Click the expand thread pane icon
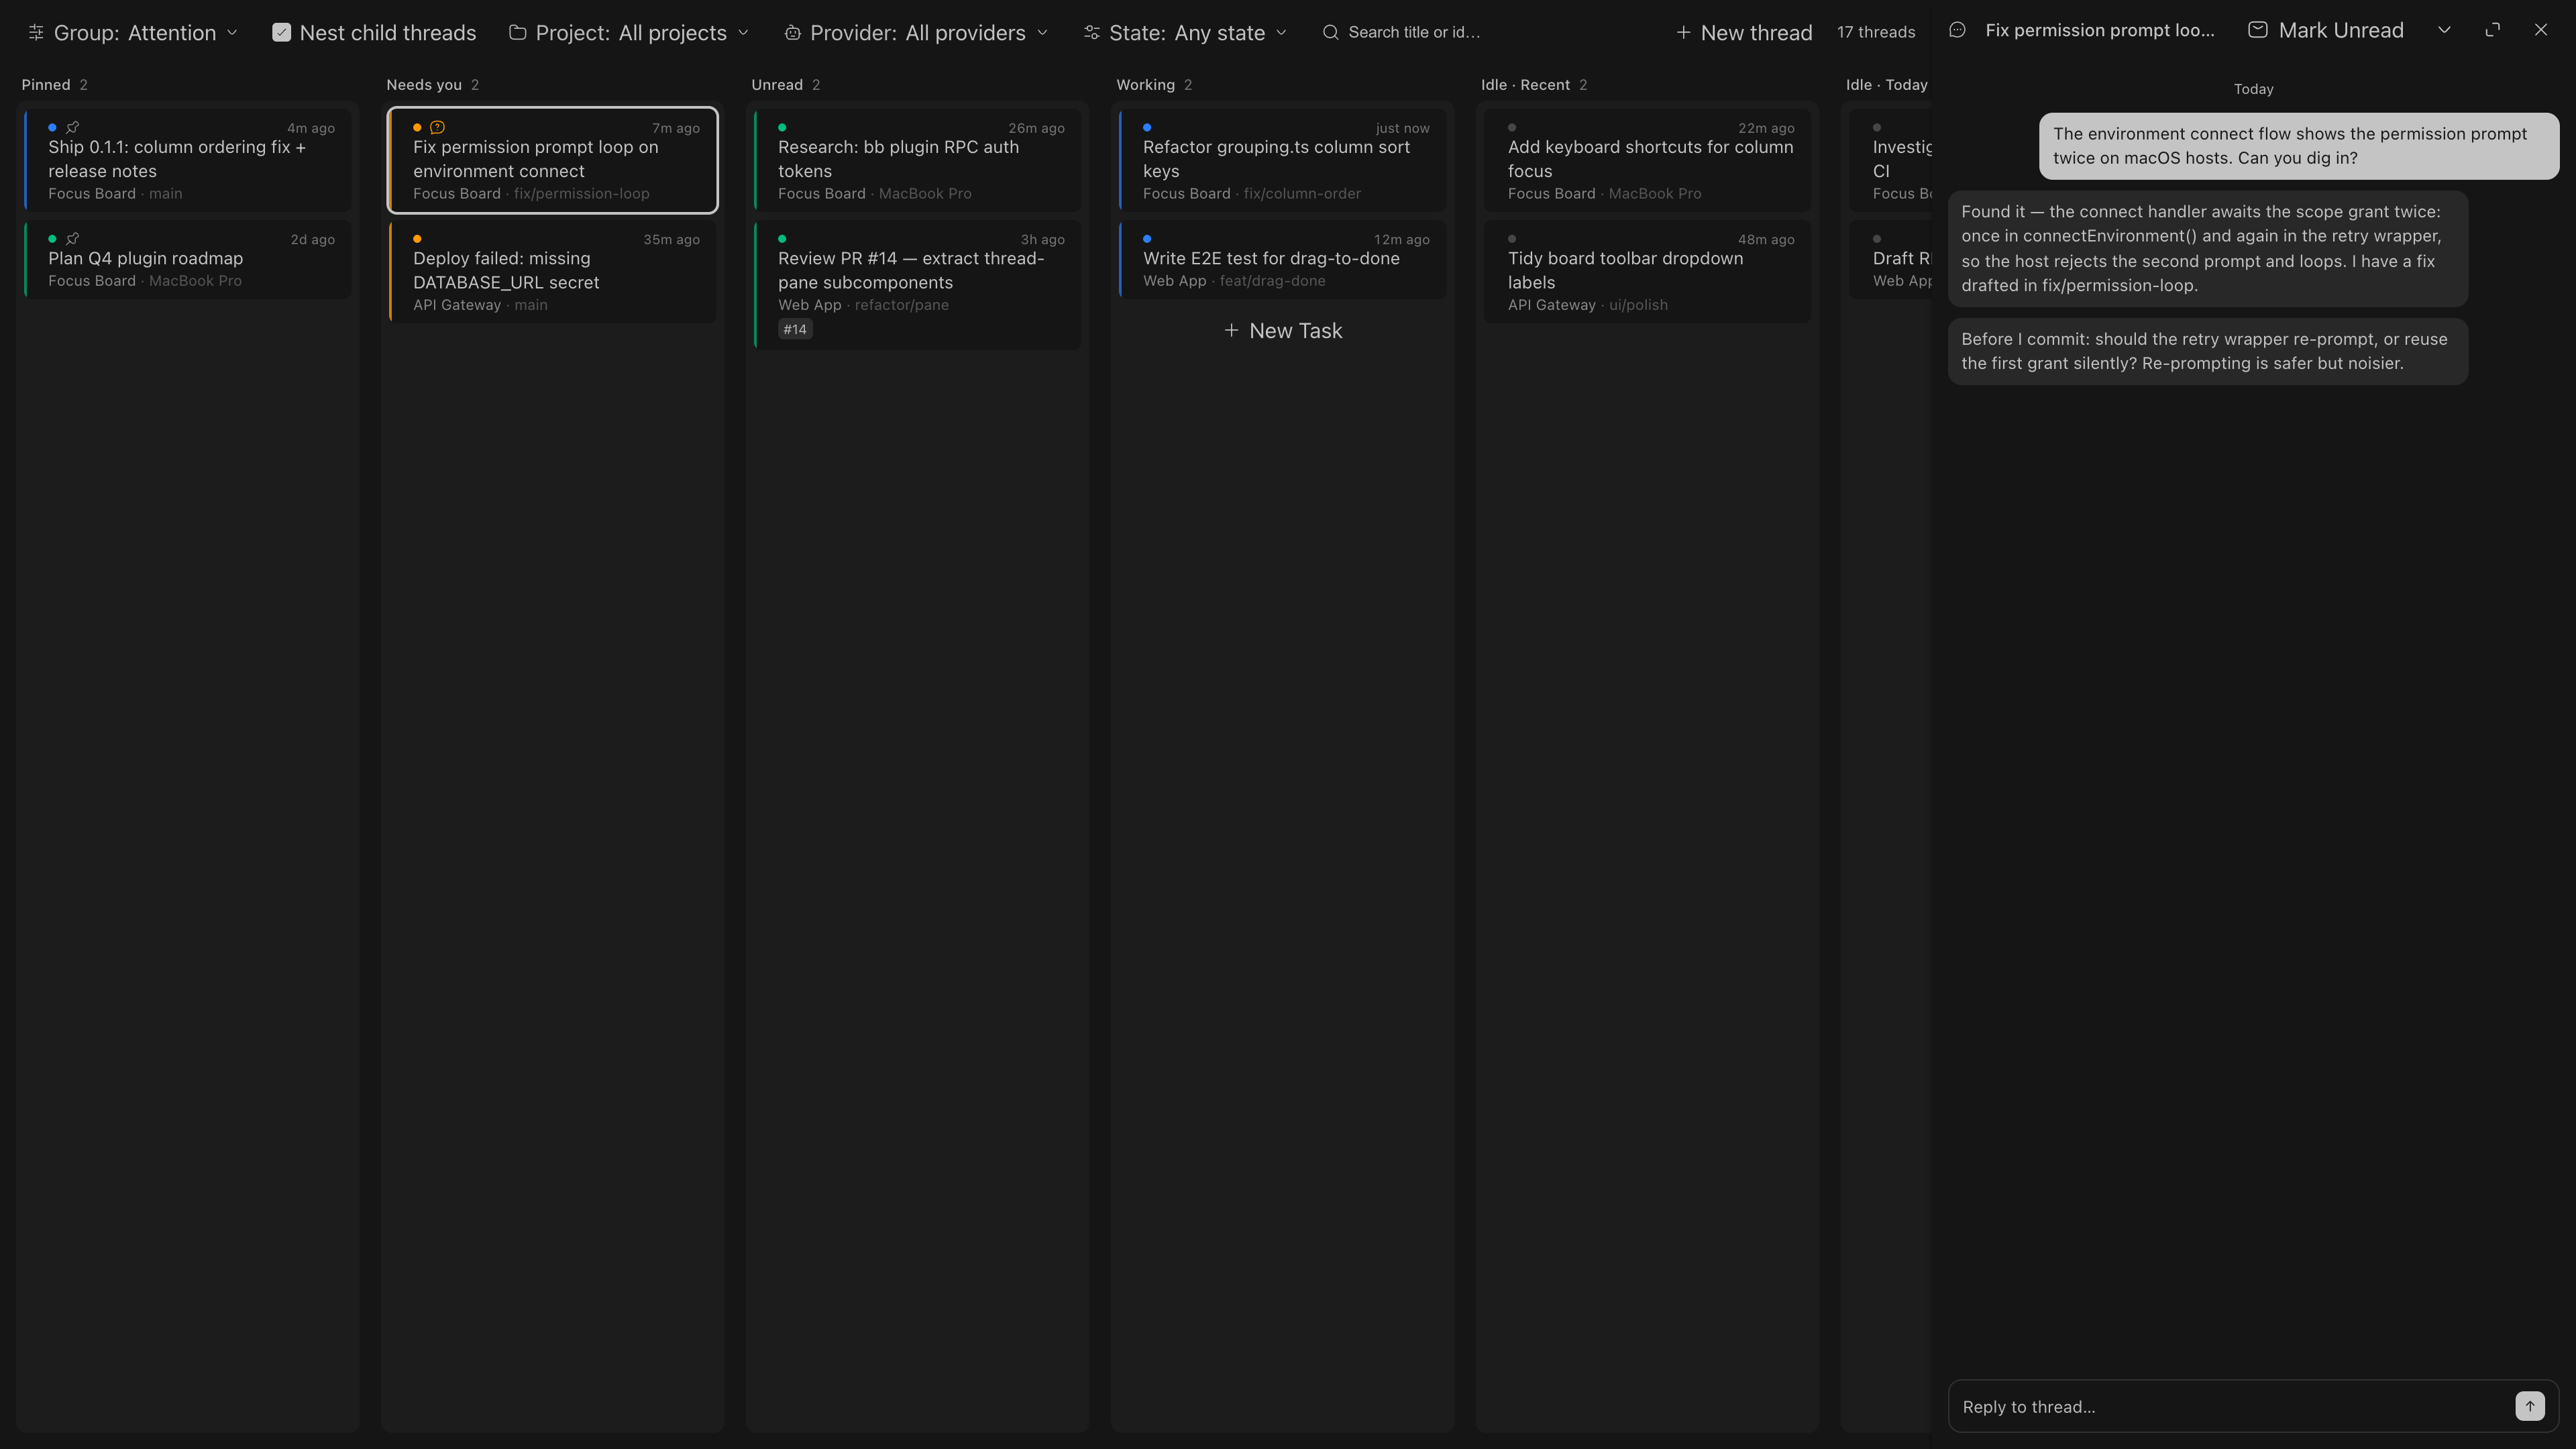The width and height of the screenshot is (2576, 1449). tap(2492, 30)
